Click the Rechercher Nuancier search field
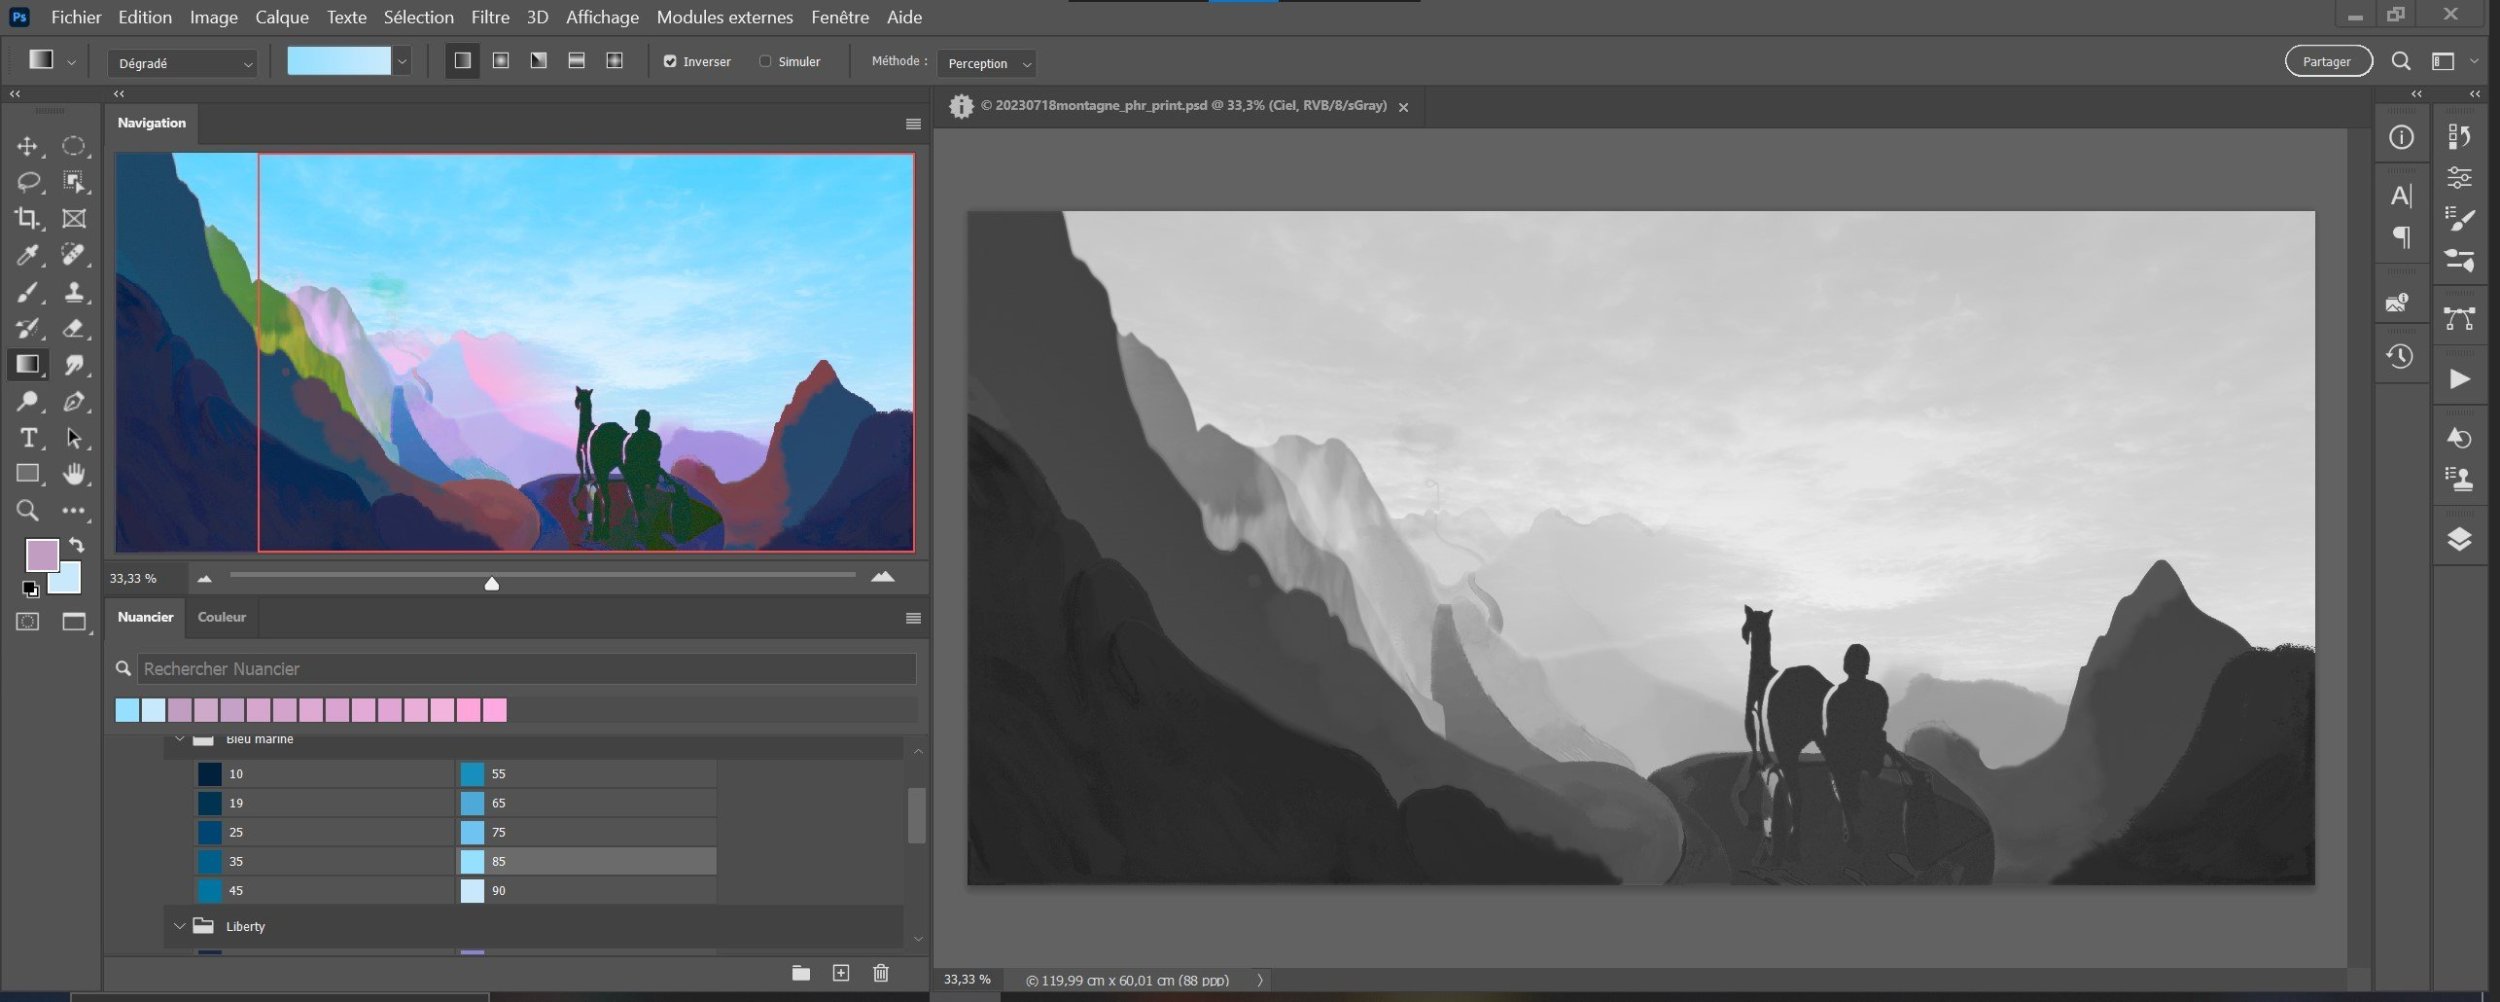2500x1002 pixels. (526, 669)
